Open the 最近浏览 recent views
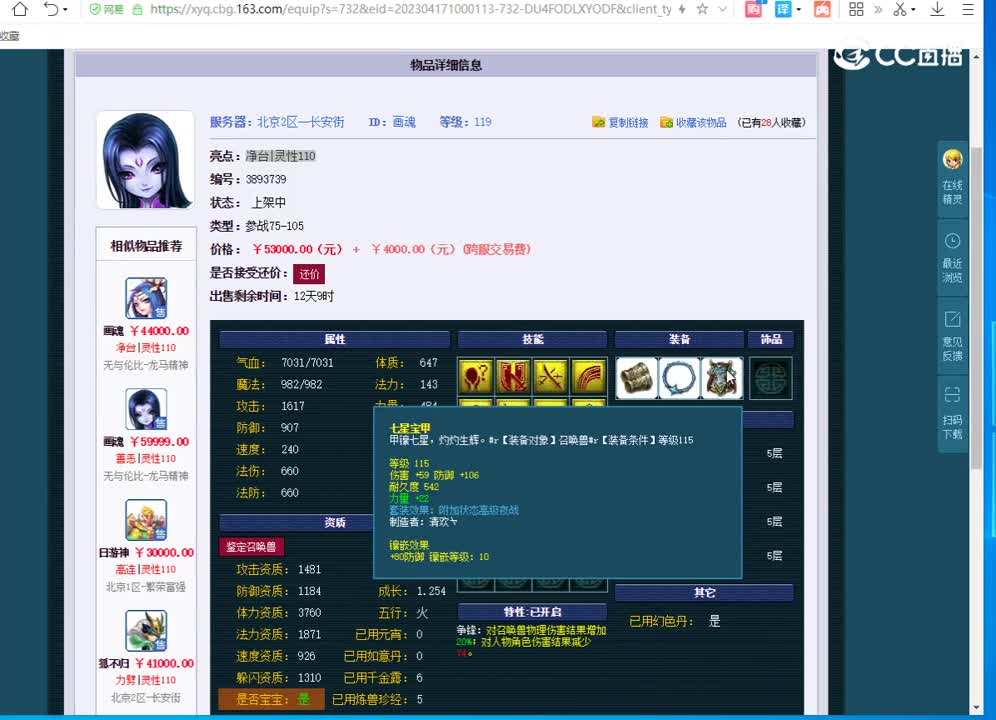Image resolution: width=996 pixels, height=720 pixels. tap(952, 258)
